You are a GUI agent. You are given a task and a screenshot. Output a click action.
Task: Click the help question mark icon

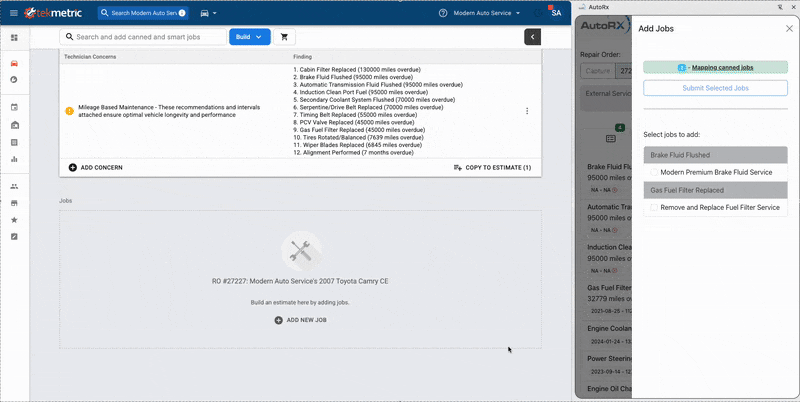(x=443, y=13)
